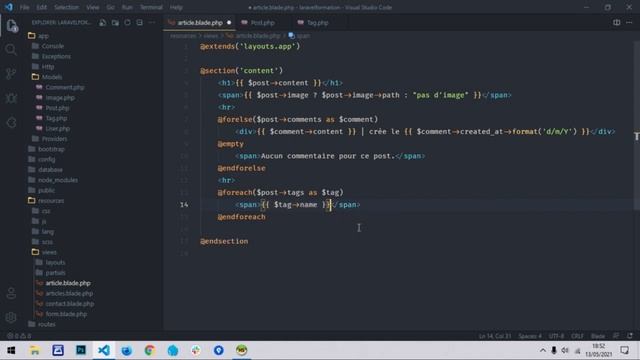Click the volume icon in system tray
Viewport: 640px width, 360px height.
pyautogui.click(x=565, y=350)
